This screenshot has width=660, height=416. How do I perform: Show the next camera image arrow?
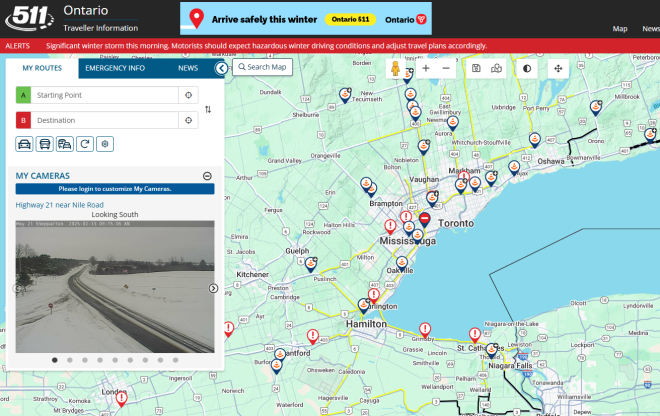tap(213, 288)
